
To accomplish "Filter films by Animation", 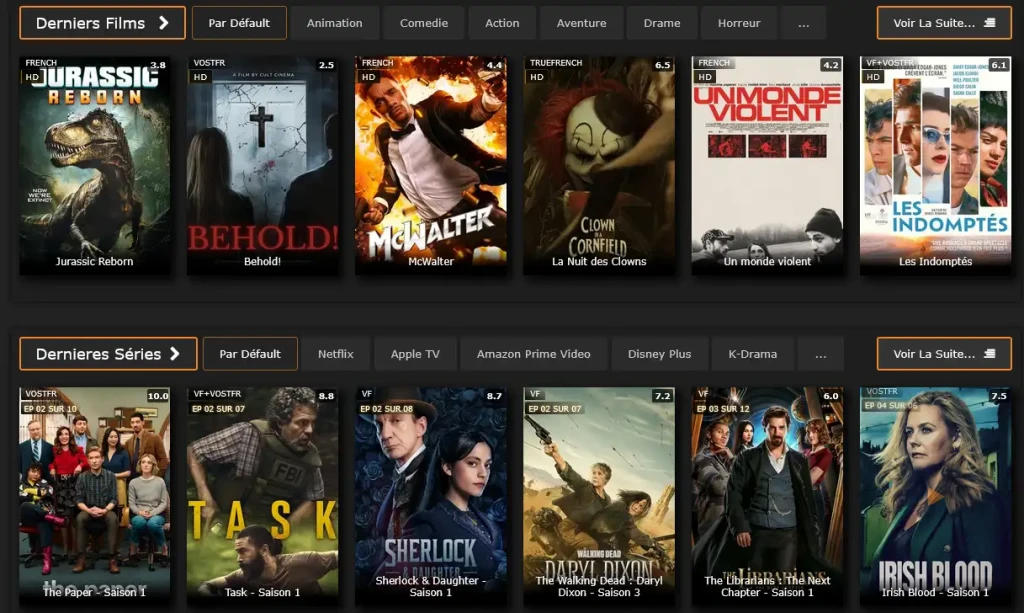I will [x=334, y=23].
